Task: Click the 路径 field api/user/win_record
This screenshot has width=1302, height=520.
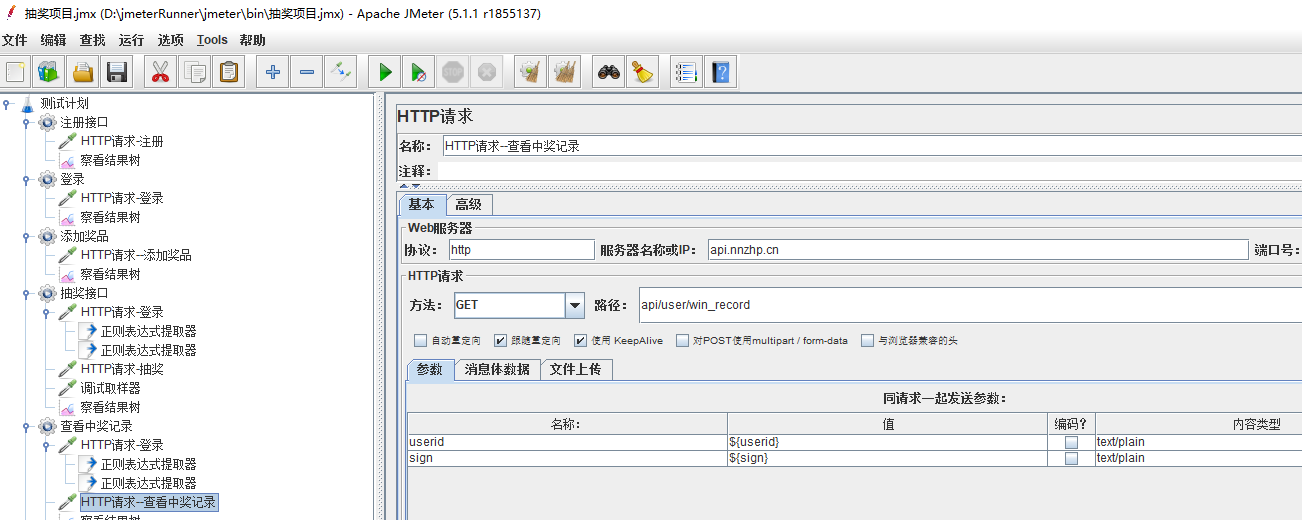Action: pyautogui.click(x=970, y=305)
